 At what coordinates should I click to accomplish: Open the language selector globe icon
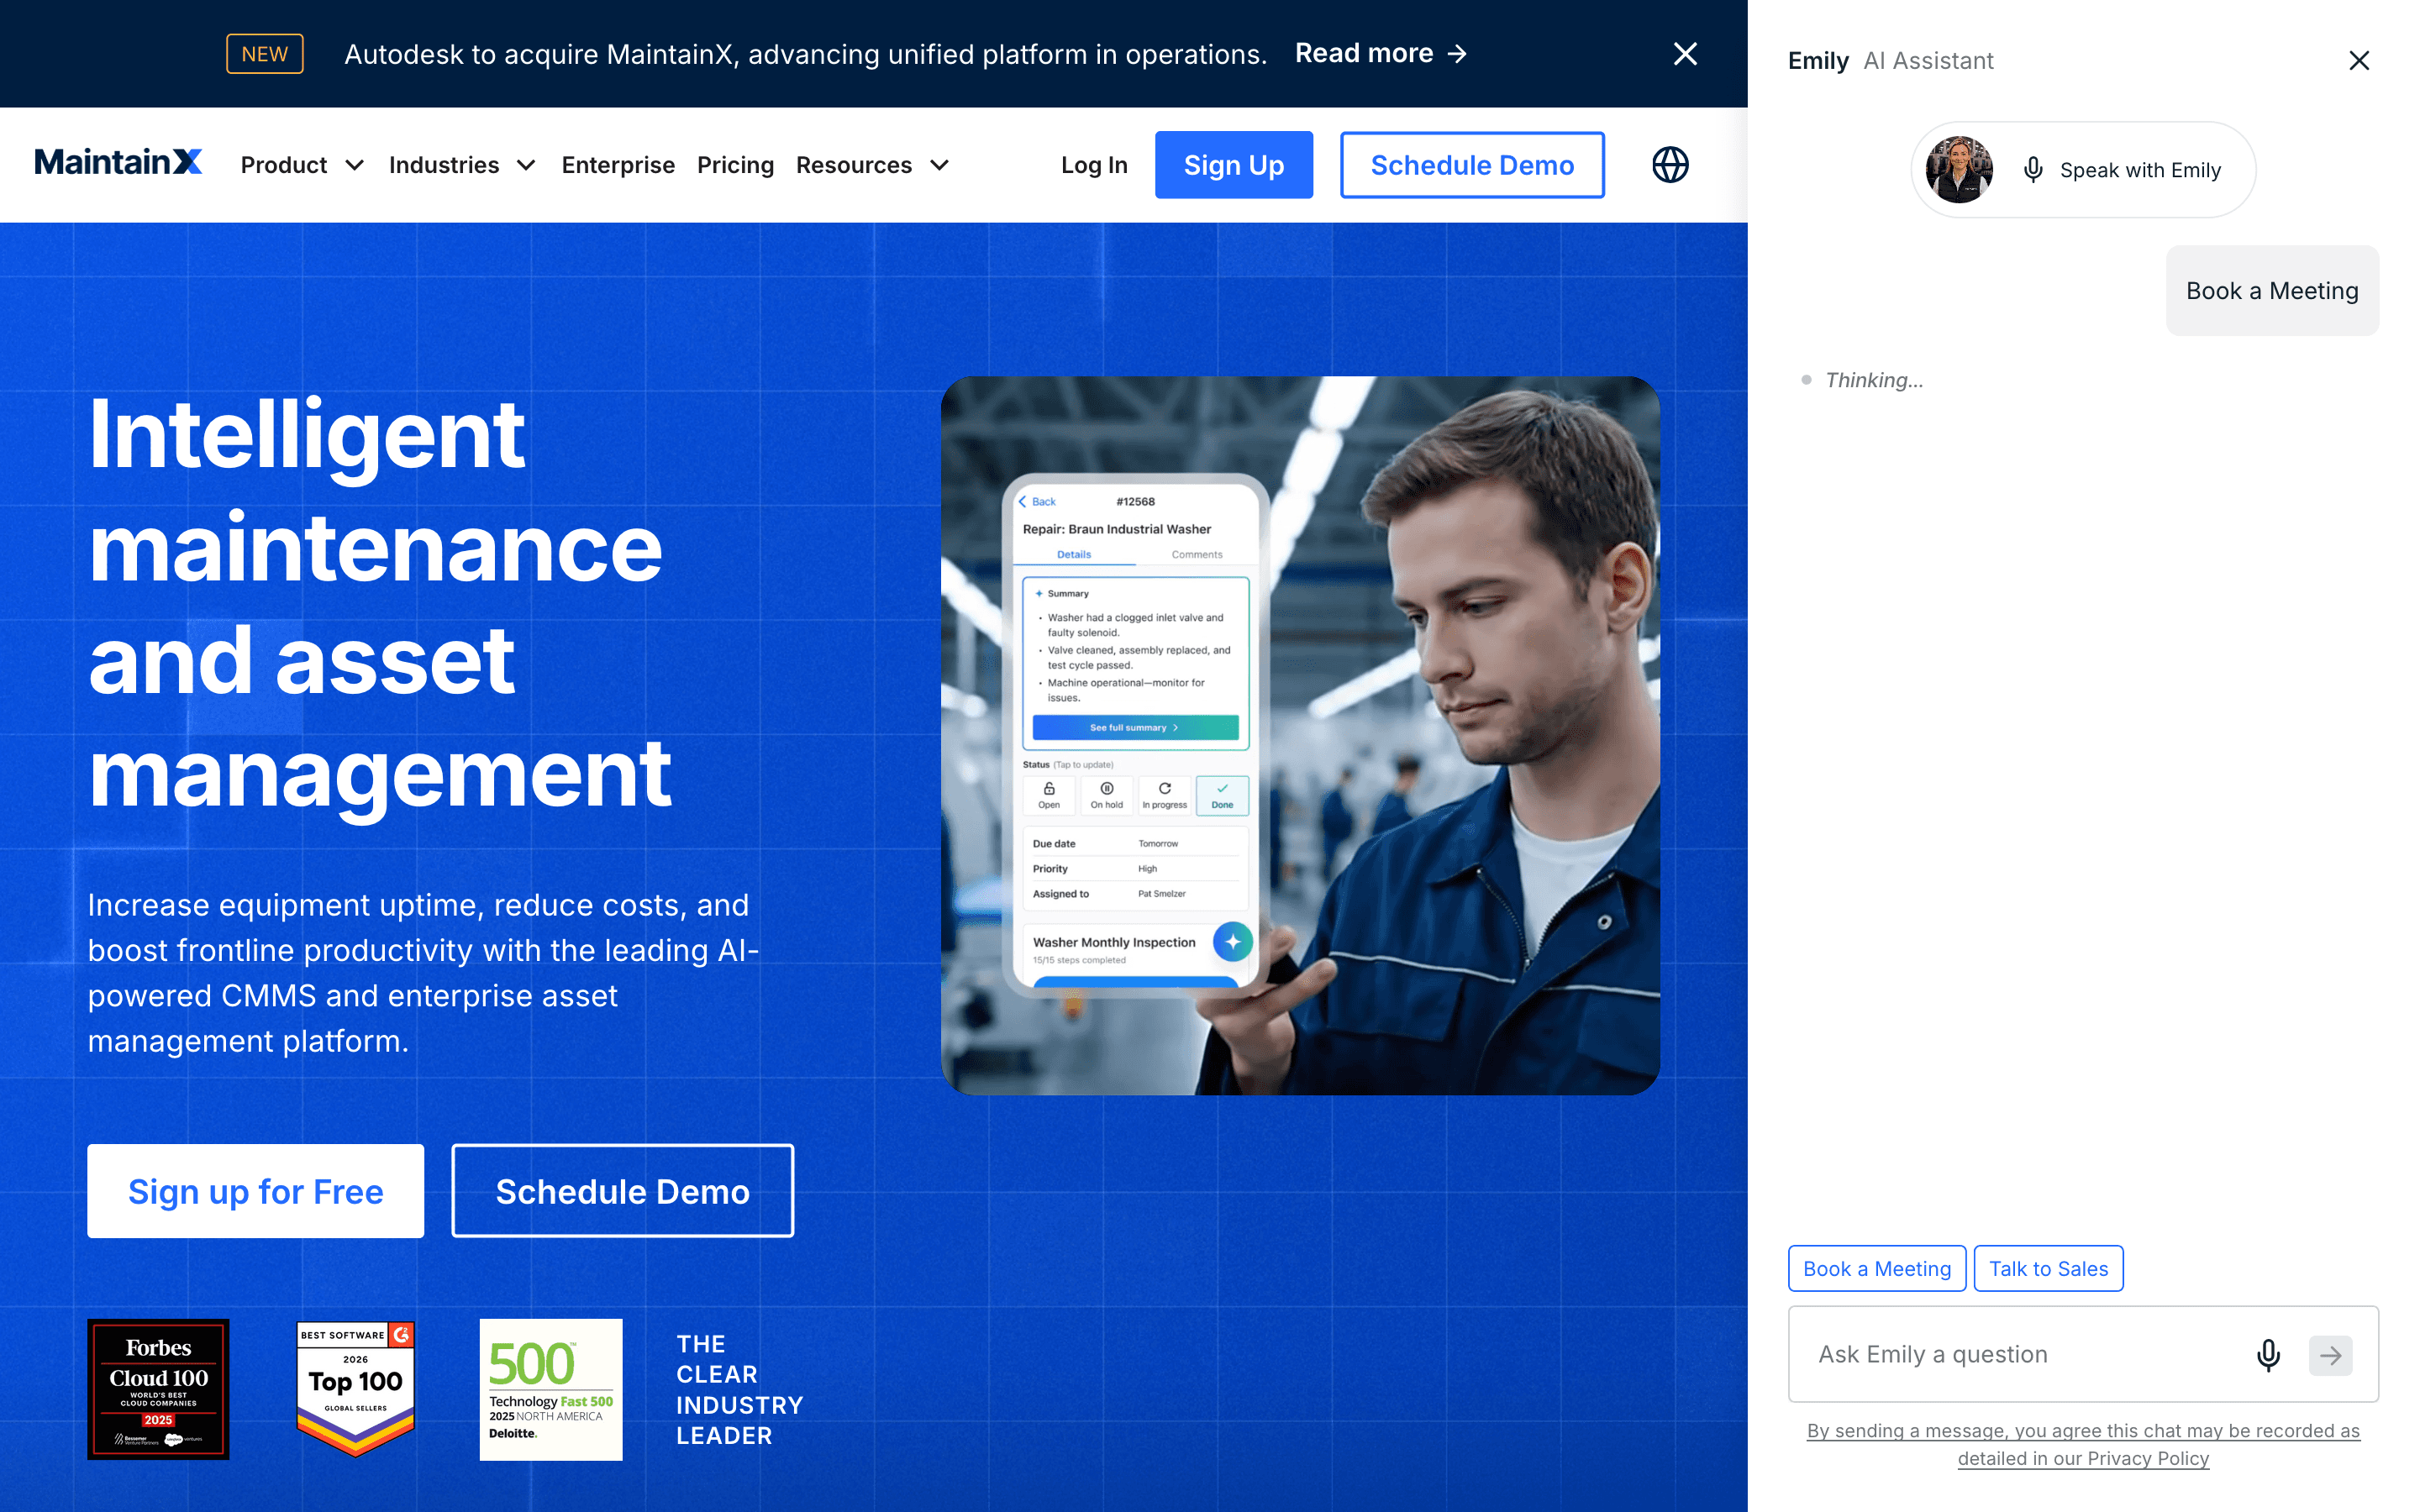1670,165
